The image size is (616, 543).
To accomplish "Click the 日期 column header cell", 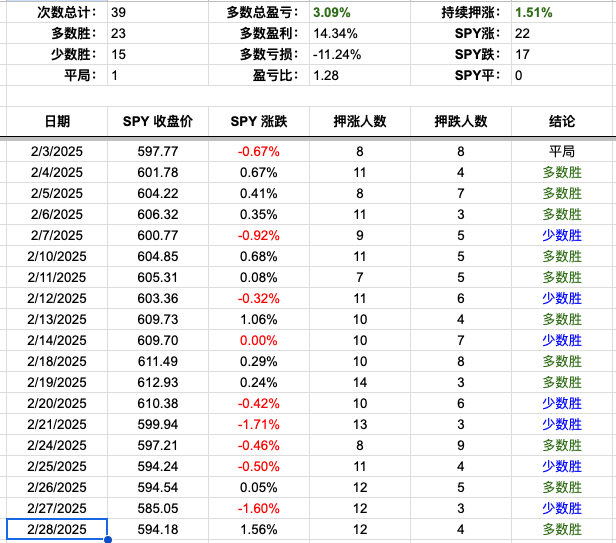I will point(57,121).
